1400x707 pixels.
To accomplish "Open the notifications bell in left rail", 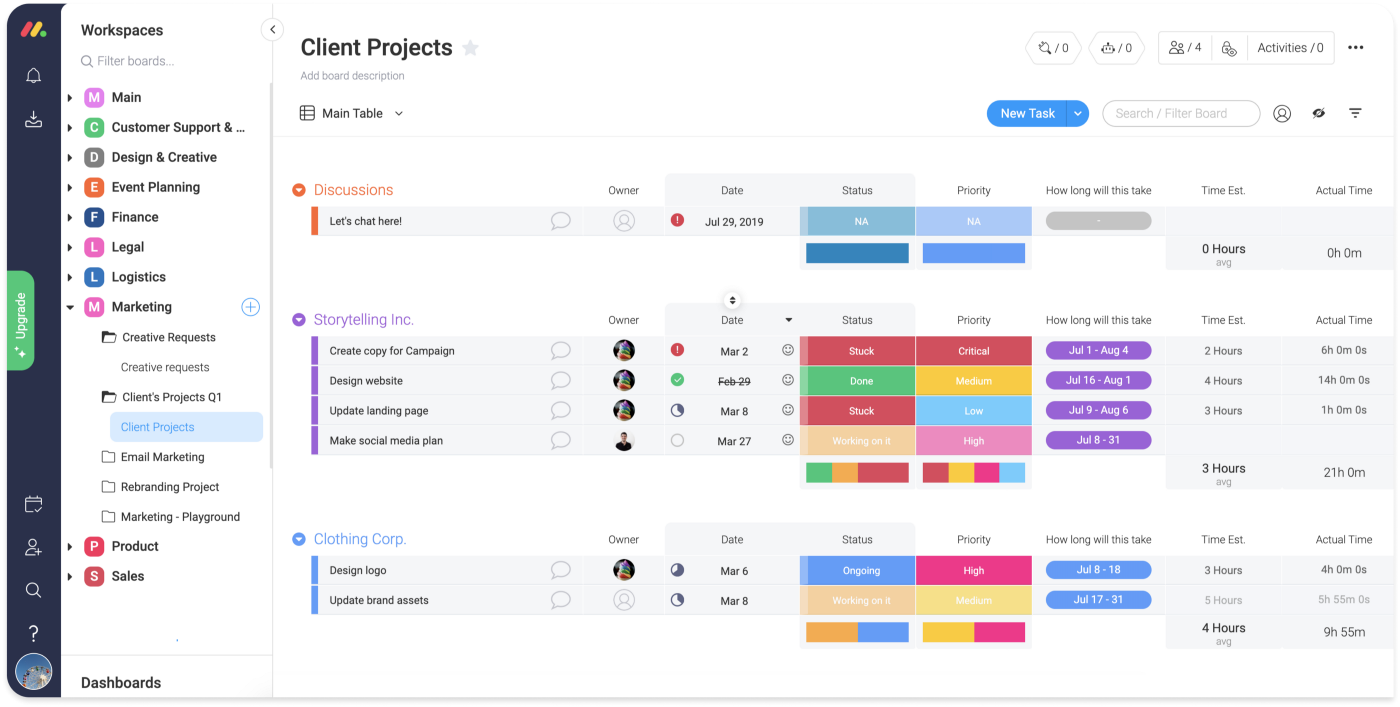I will [x=33, y=76].
